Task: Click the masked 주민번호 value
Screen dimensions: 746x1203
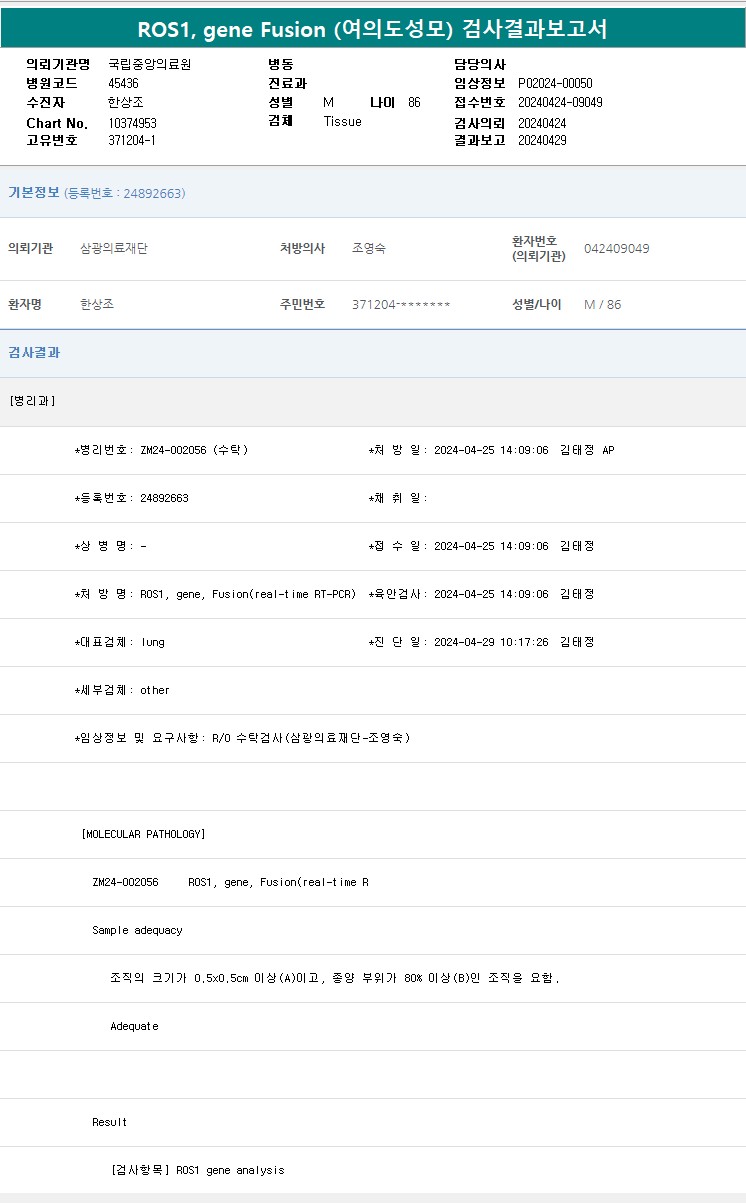Action: pos(401,304)
